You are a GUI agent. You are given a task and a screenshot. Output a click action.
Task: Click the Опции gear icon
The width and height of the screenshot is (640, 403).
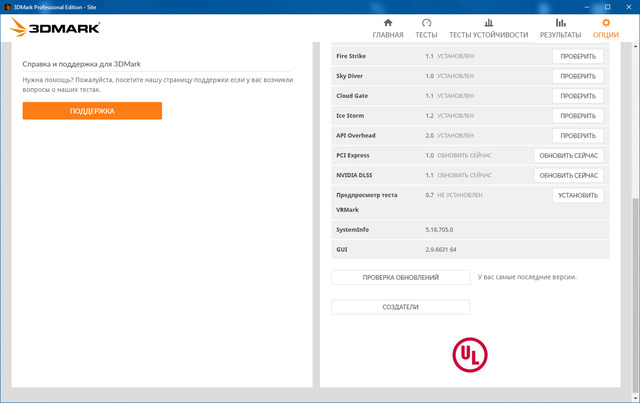[x=606, y=22]
